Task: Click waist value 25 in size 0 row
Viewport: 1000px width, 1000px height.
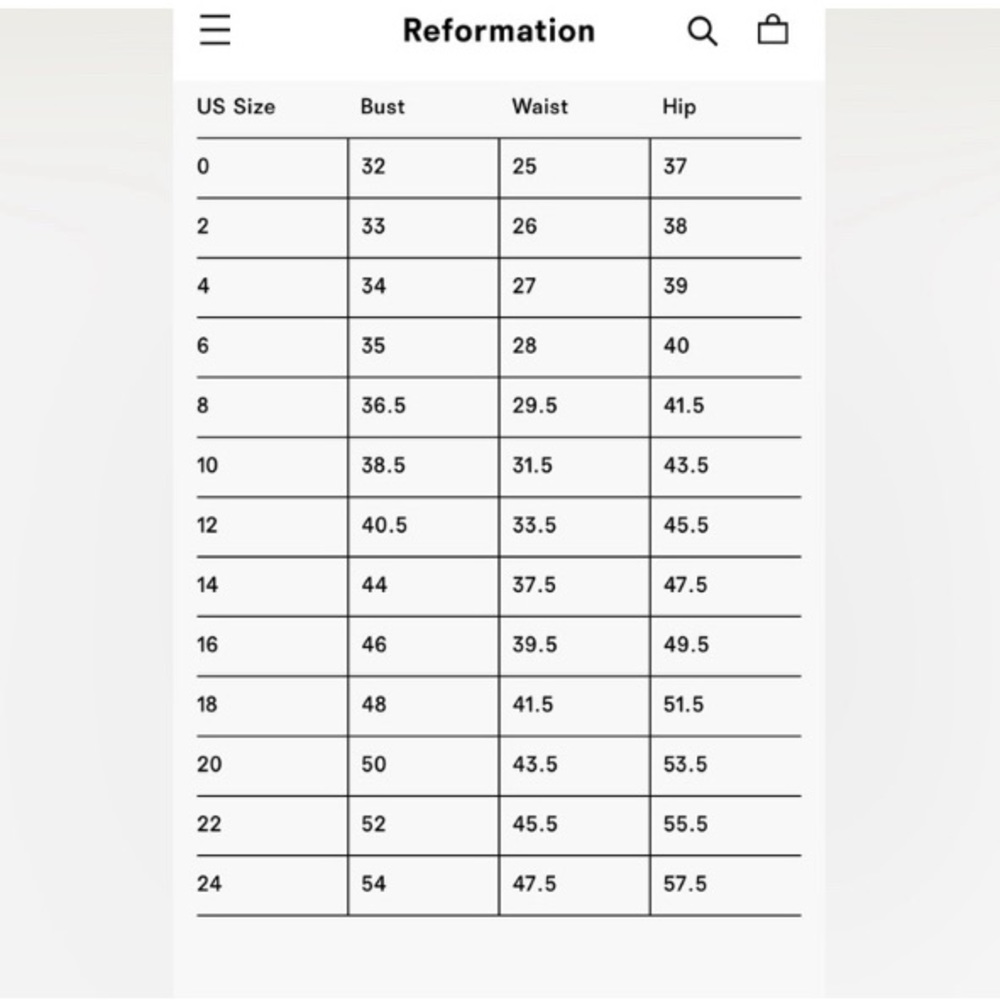Action: pyautogui.click(x=524, y=166)
